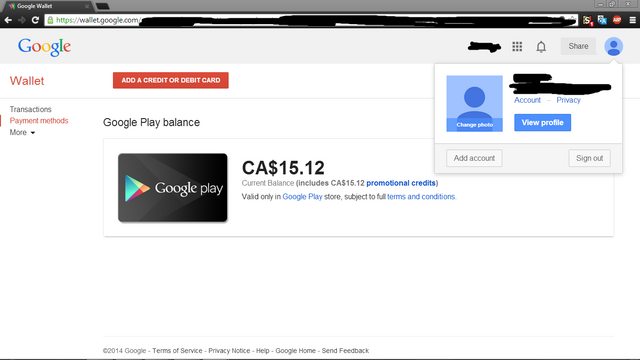The width and height of the screenshot is (640, 360).
Task: Click the View profile button
Action: click(542, 122)
